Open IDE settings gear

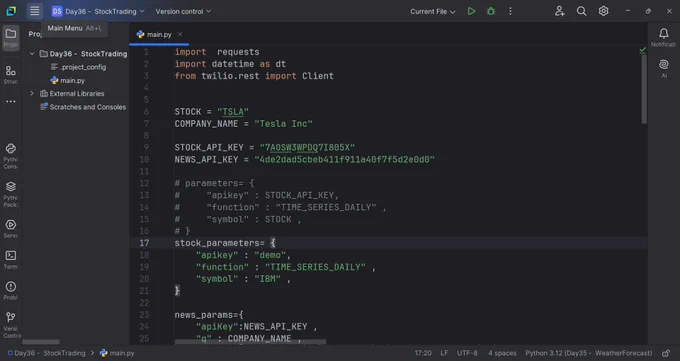pos(603,11)
